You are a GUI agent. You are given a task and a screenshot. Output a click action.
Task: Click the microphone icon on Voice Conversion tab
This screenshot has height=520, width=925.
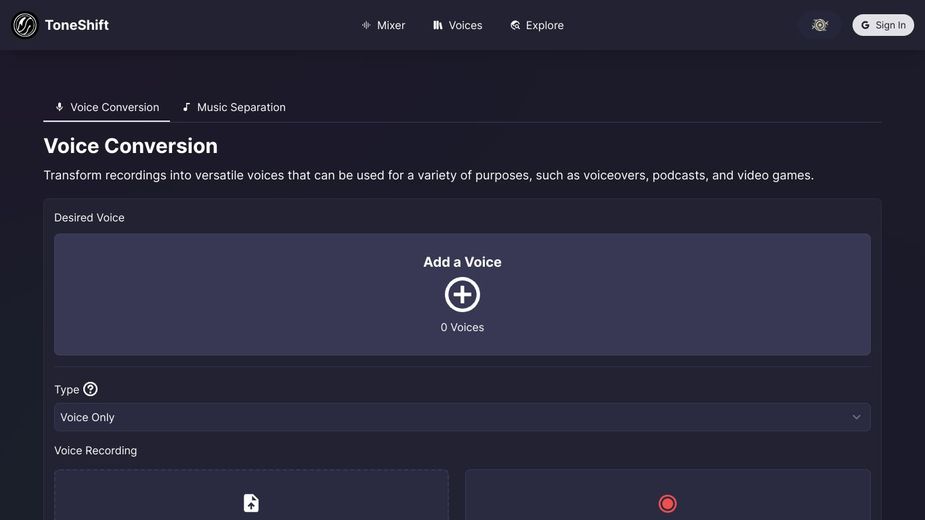click(60, 107)
